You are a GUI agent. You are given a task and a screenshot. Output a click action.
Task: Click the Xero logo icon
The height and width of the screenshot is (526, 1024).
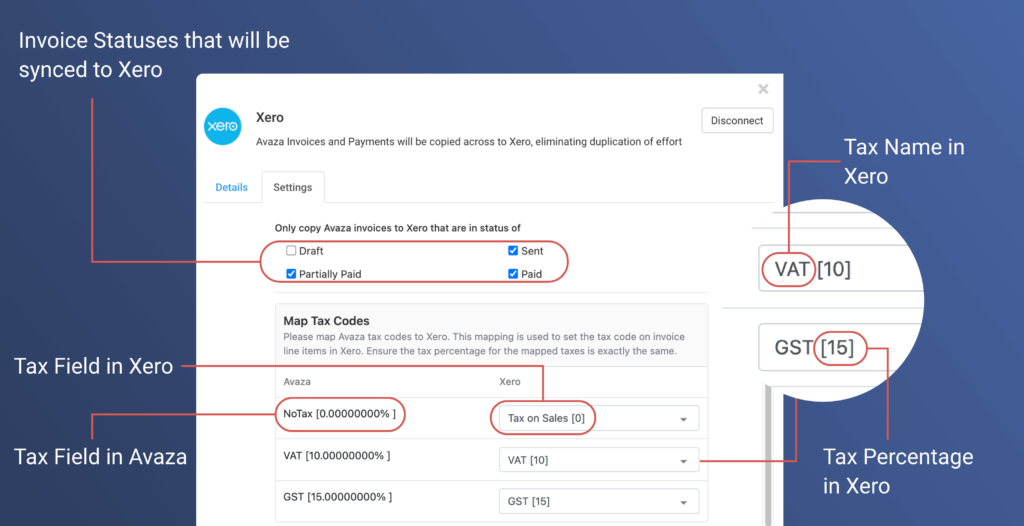pos(223,127)
